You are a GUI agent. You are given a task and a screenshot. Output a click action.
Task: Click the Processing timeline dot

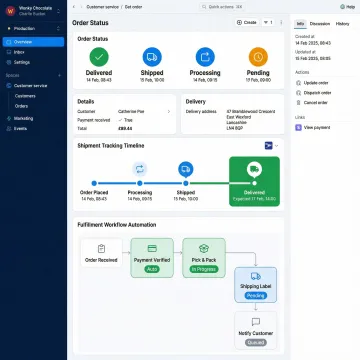point(140,183)
